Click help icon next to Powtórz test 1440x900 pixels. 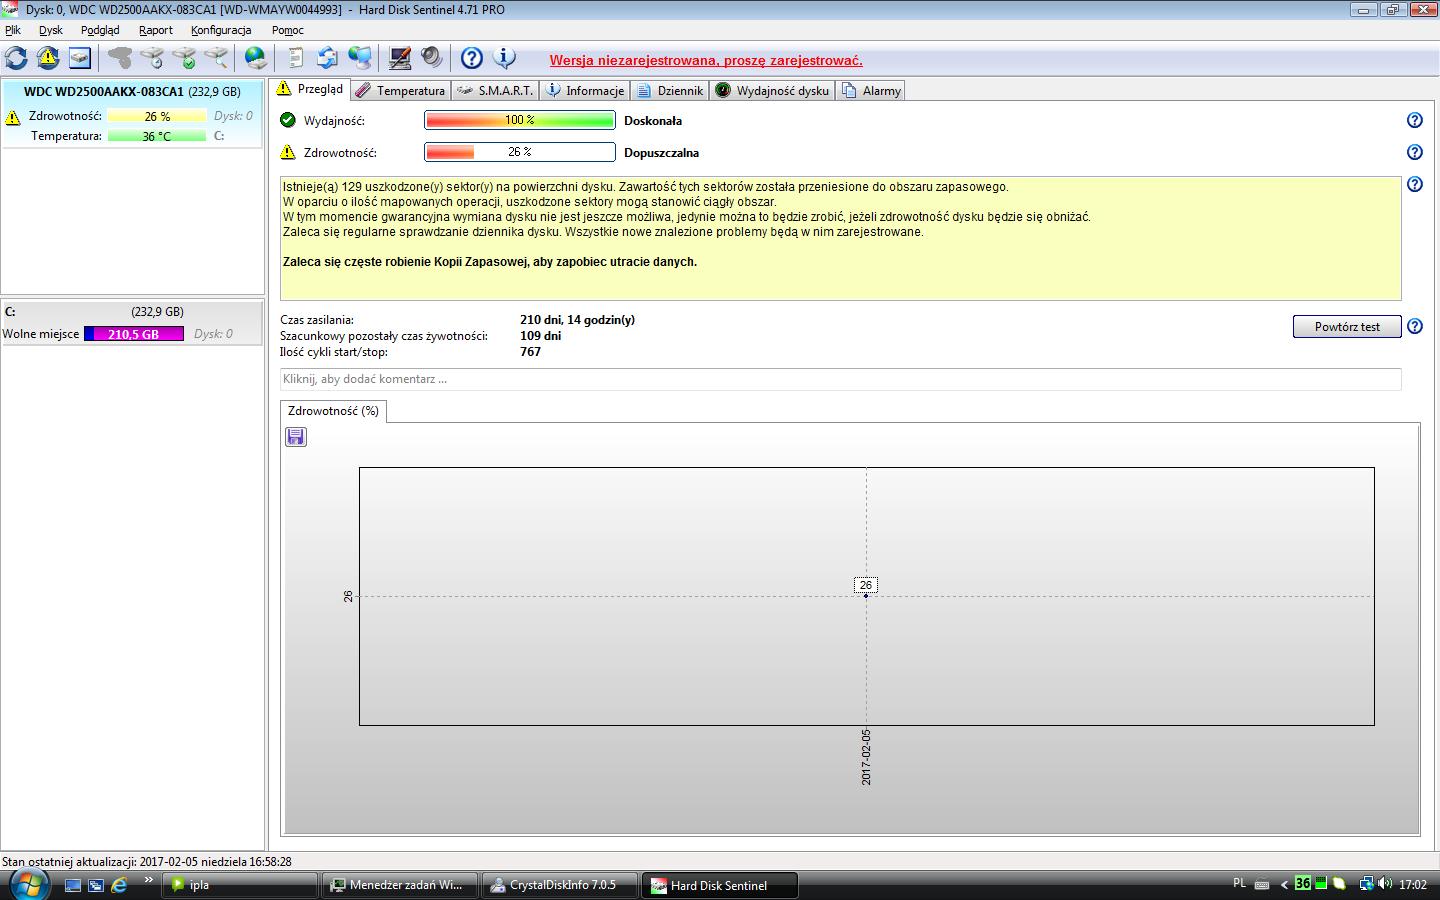click(x=1415, y=326)
